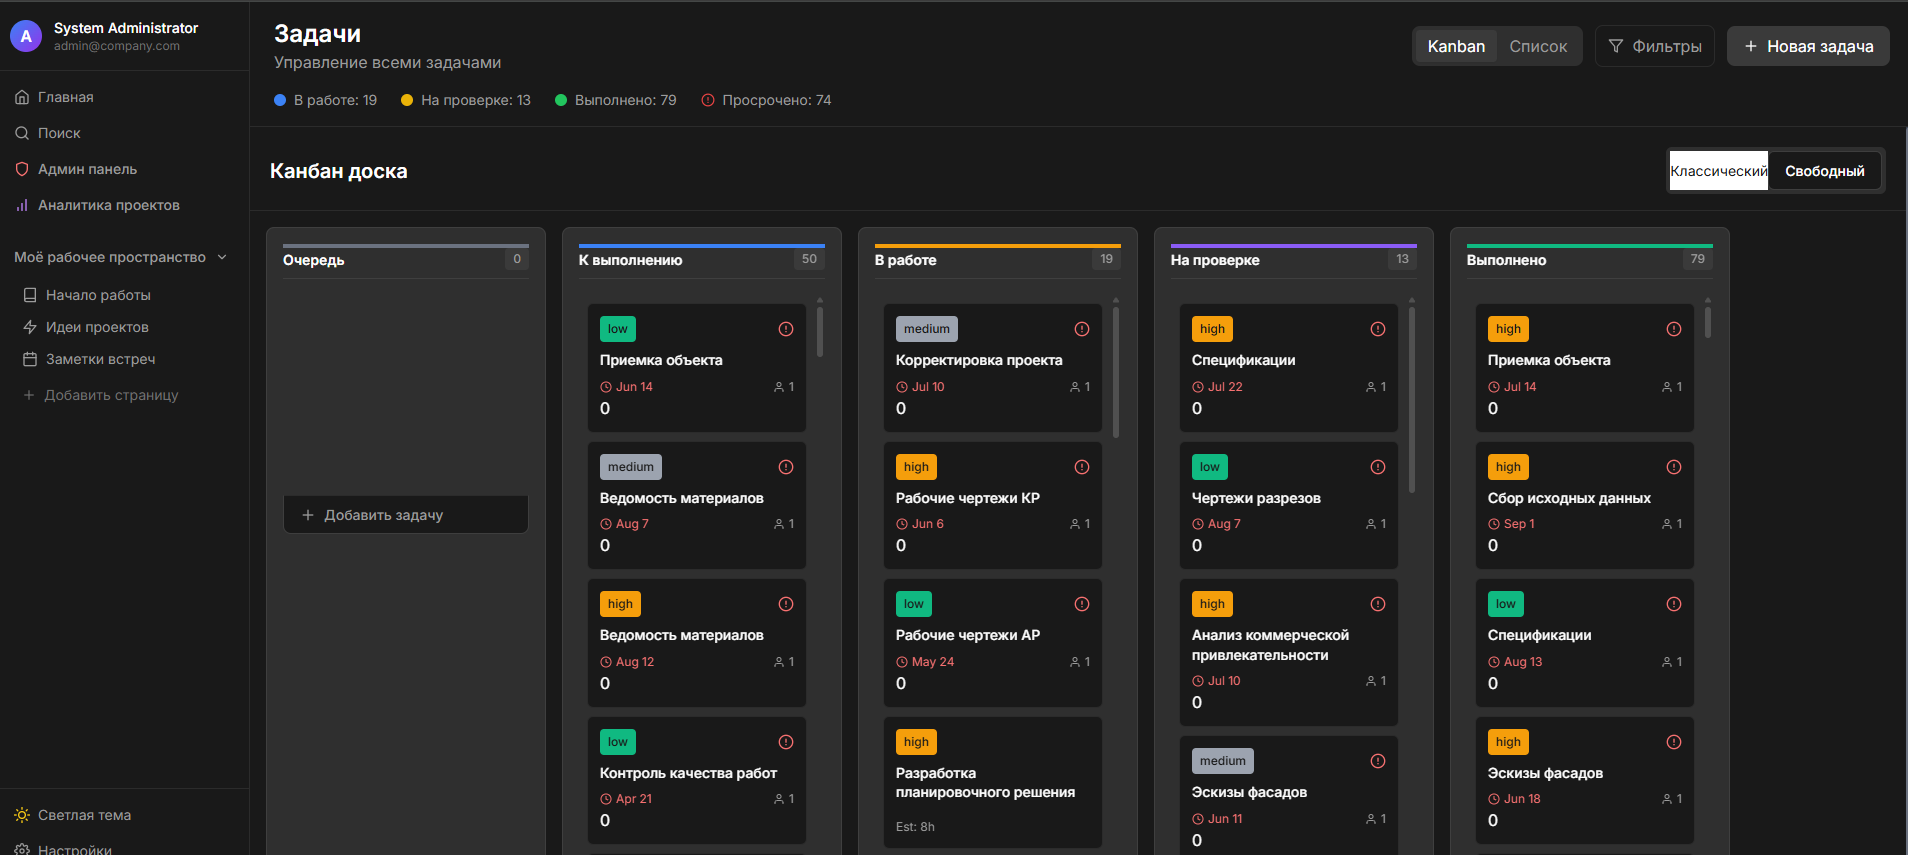Screen dimensions: 1908x855
Task: Click overdue alert icon on Корректировка проекта card
Action: (x=1082, y=329)
